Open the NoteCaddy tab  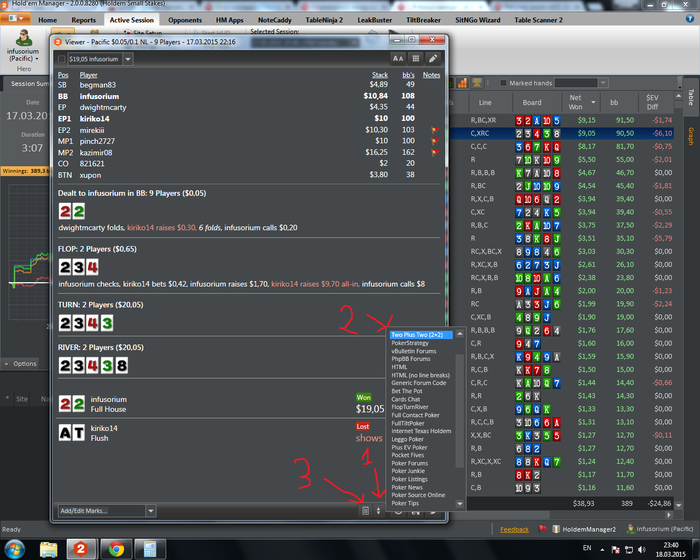pyautogui.click(x=275, y=20)
